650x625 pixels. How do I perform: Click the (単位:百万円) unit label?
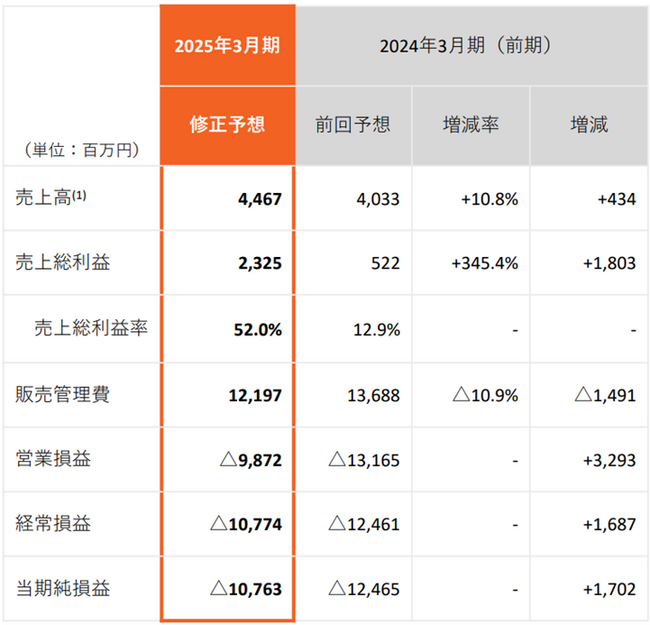(x=82, y=150)
